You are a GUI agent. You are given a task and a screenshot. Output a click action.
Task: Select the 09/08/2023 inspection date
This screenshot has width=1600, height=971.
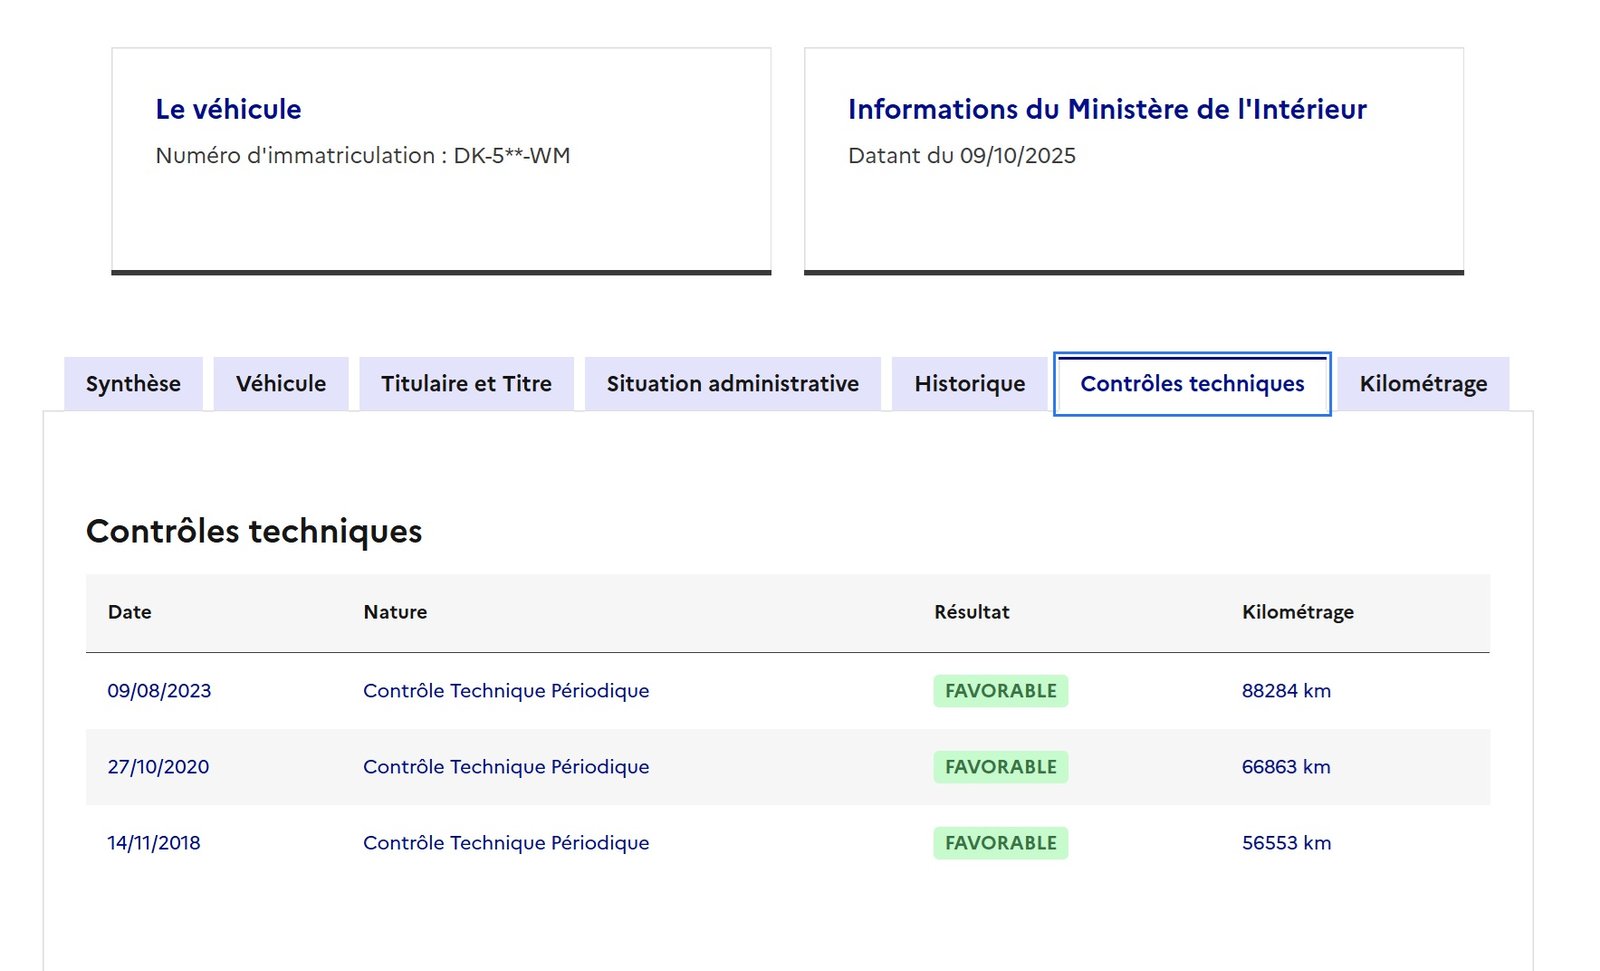159,691
